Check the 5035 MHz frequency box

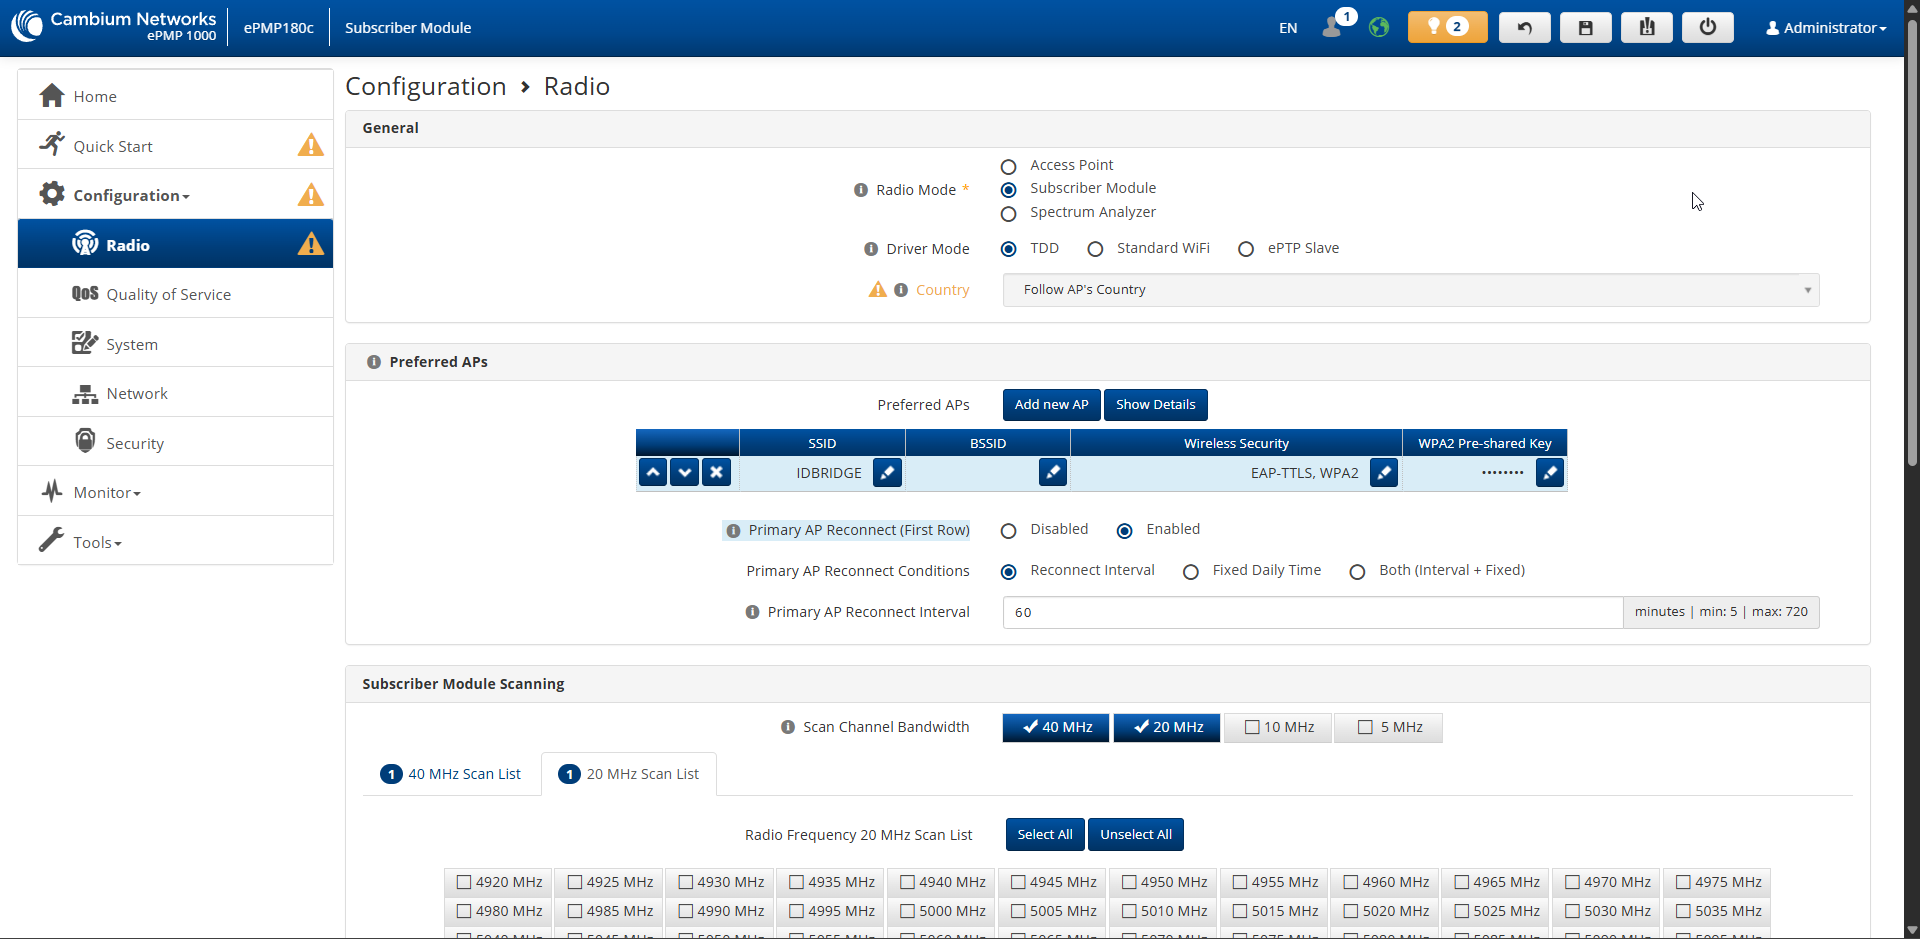tap(1683, 911)
